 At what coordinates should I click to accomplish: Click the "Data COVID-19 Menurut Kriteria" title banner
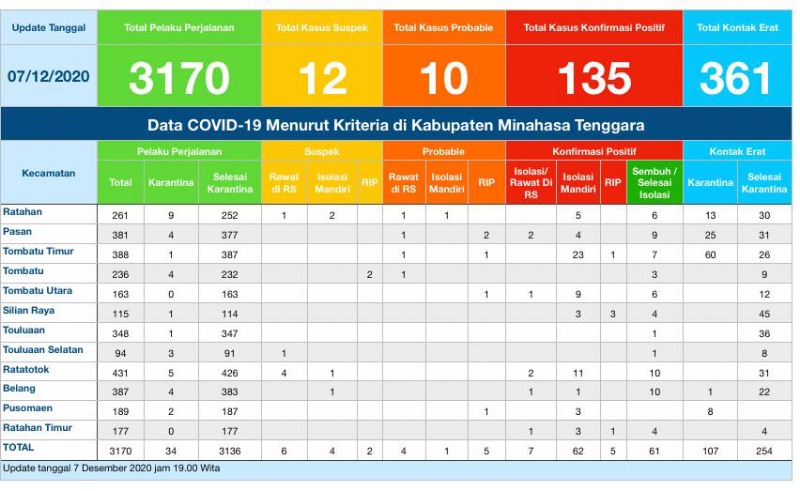[x=396, y=125]
